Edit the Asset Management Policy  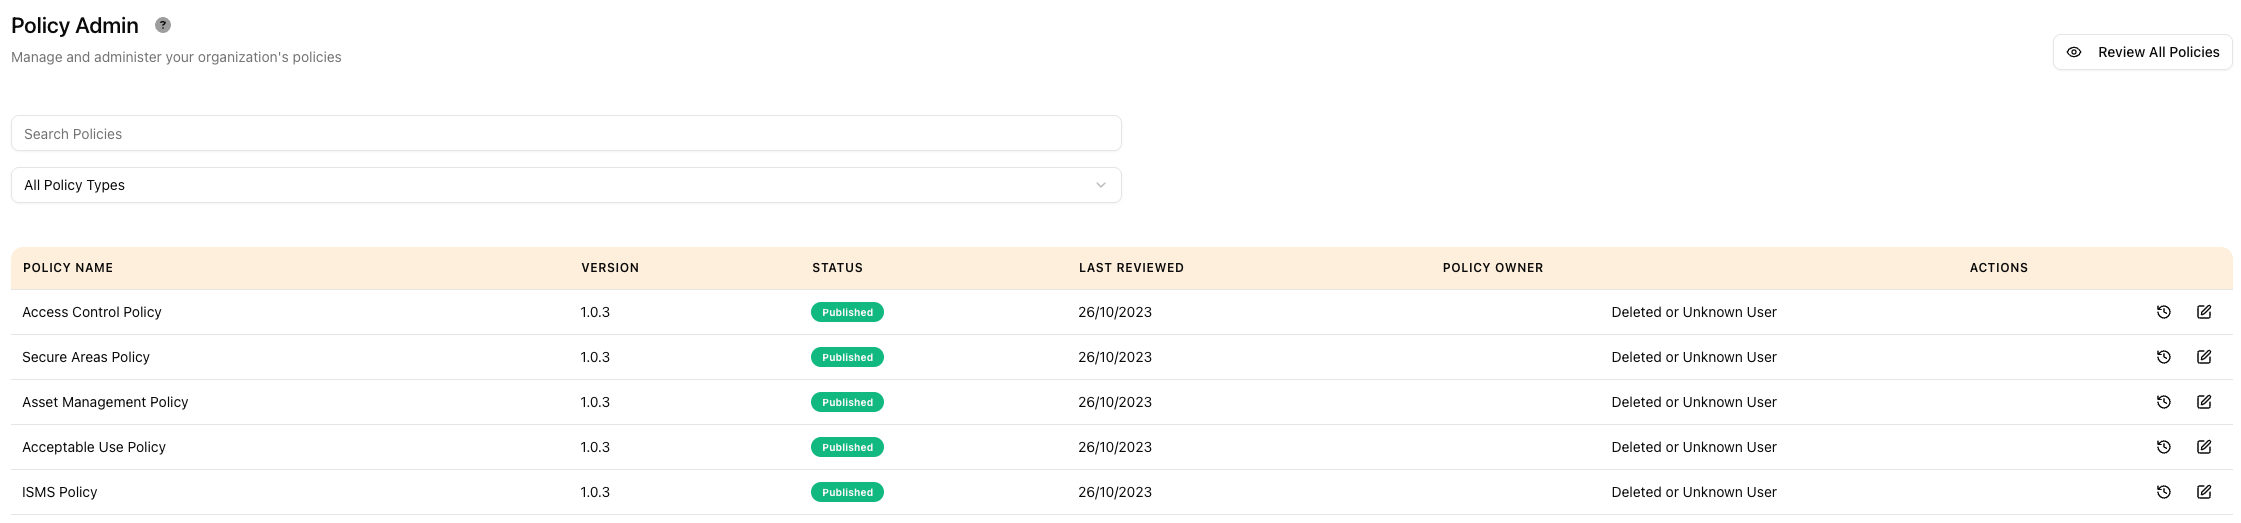point(2204,402)
